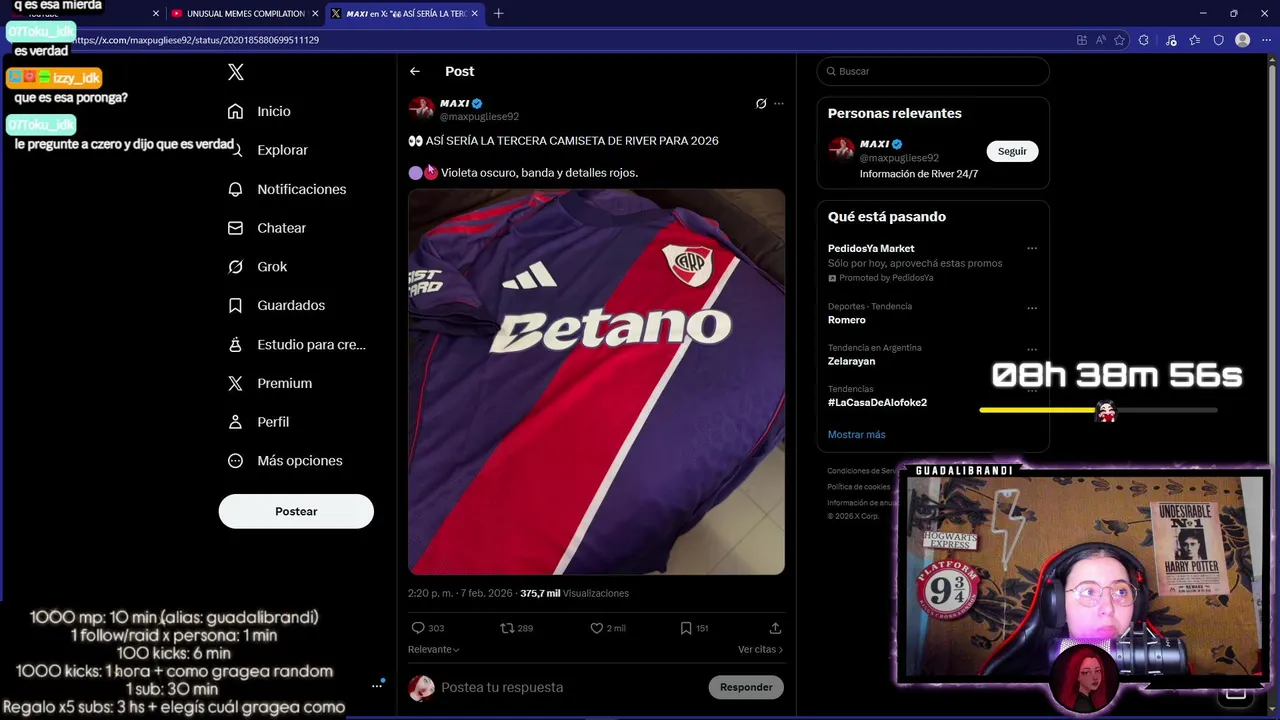Click three dots icon near Regalo x5 subs
The height and width of the screenshot is (720, 1280).
pyautogui.click(x=377, y=685)
